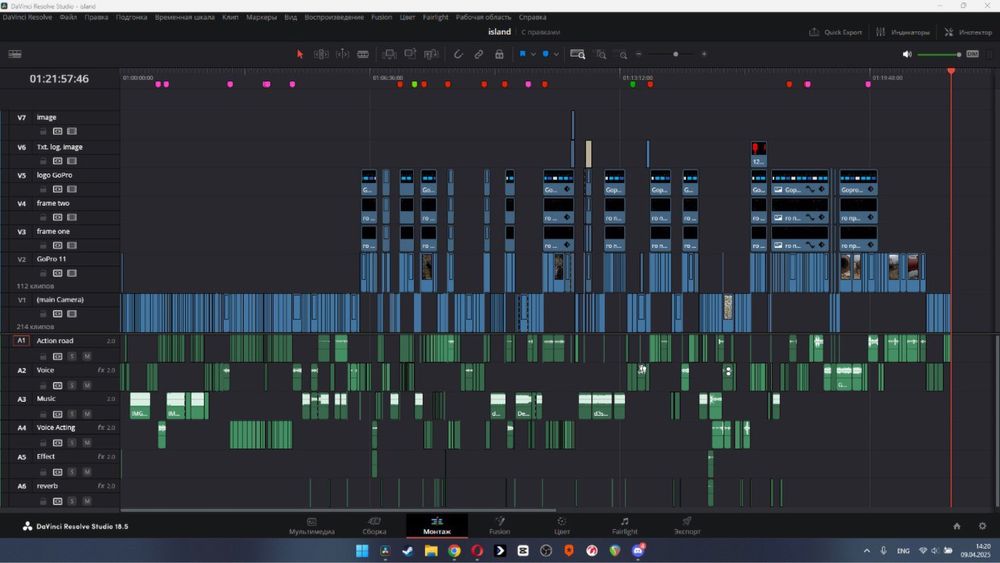
Task: Switch to the bottom Fairlight page tab
Action: (x=624, y=526)
